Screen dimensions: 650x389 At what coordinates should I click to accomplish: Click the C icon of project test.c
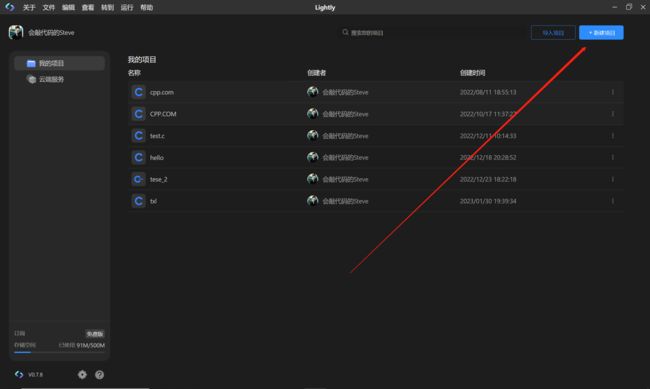pos(138,136)
